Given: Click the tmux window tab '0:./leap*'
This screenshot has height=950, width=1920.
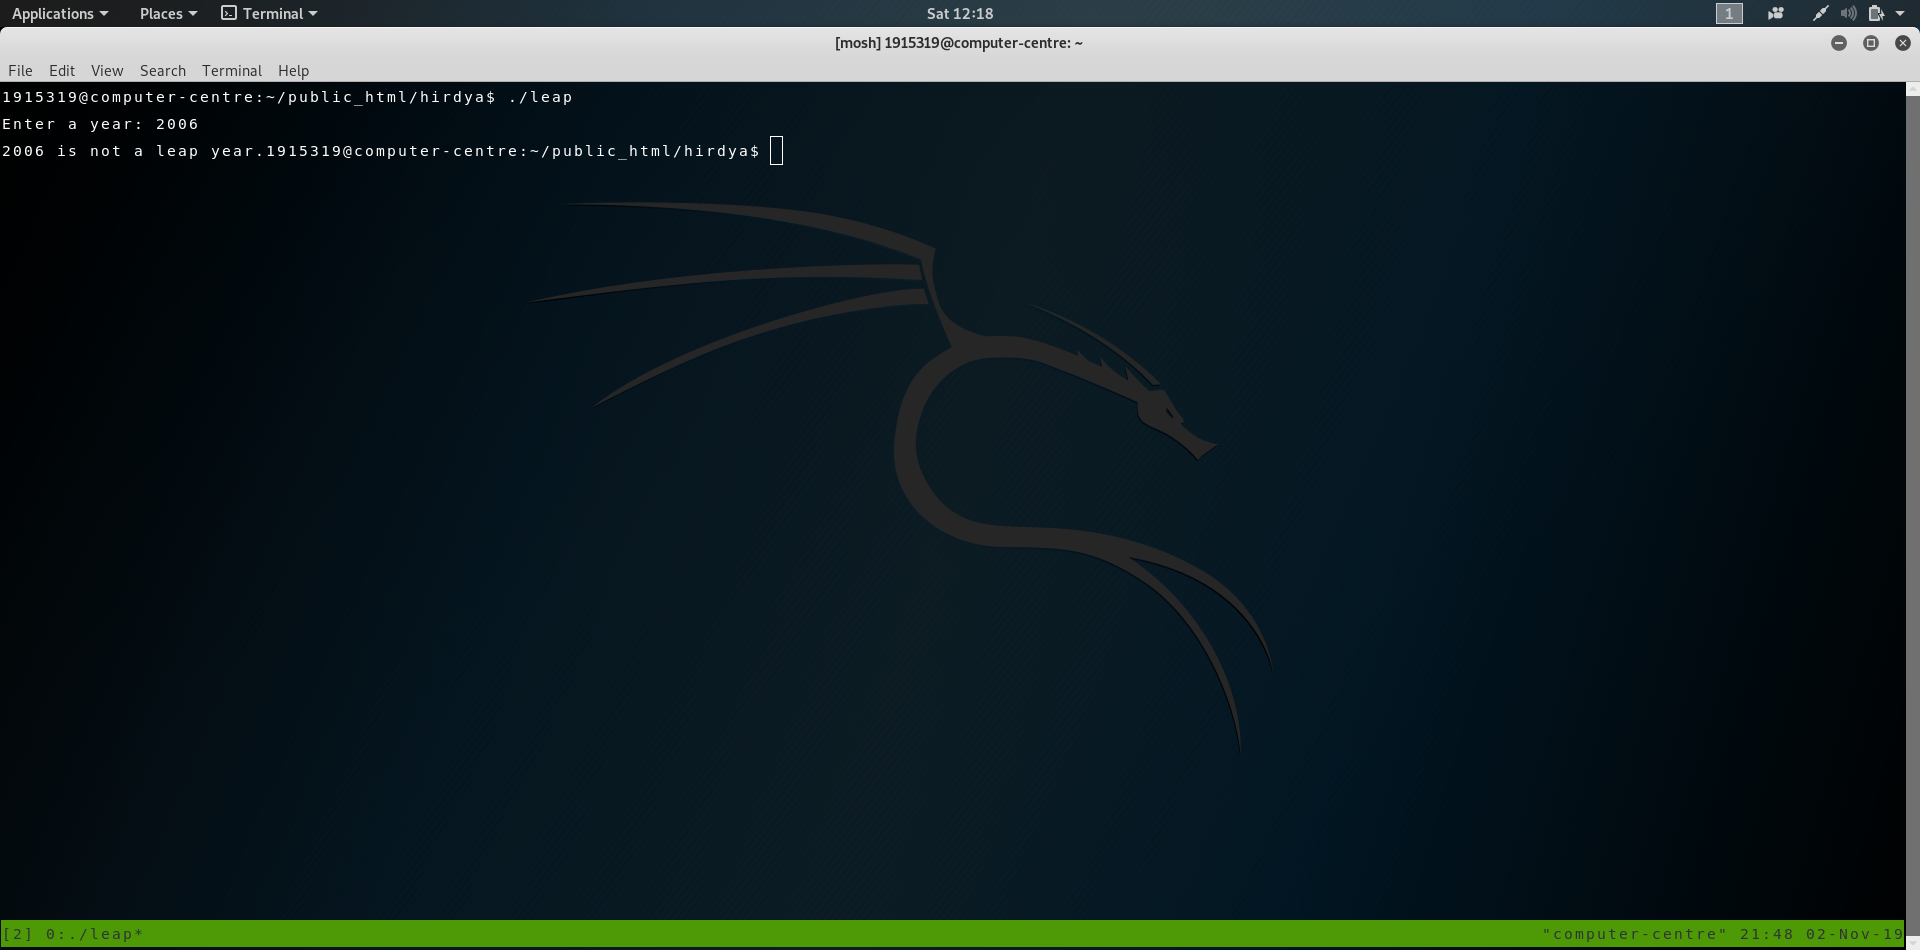Looking at the screenshot, I should [95, 934].
